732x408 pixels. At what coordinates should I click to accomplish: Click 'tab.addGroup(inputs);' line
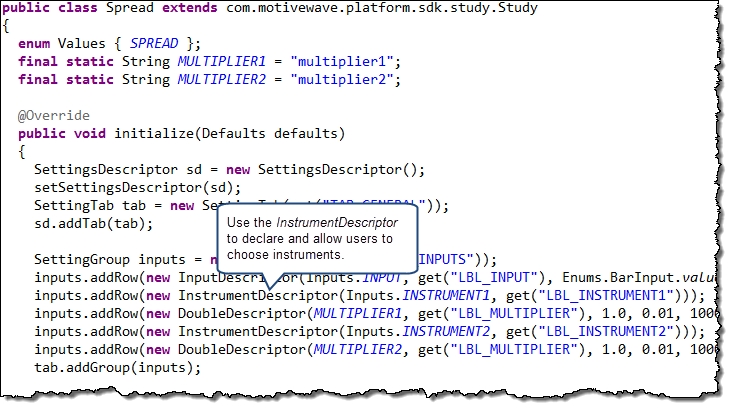[117, 368]
